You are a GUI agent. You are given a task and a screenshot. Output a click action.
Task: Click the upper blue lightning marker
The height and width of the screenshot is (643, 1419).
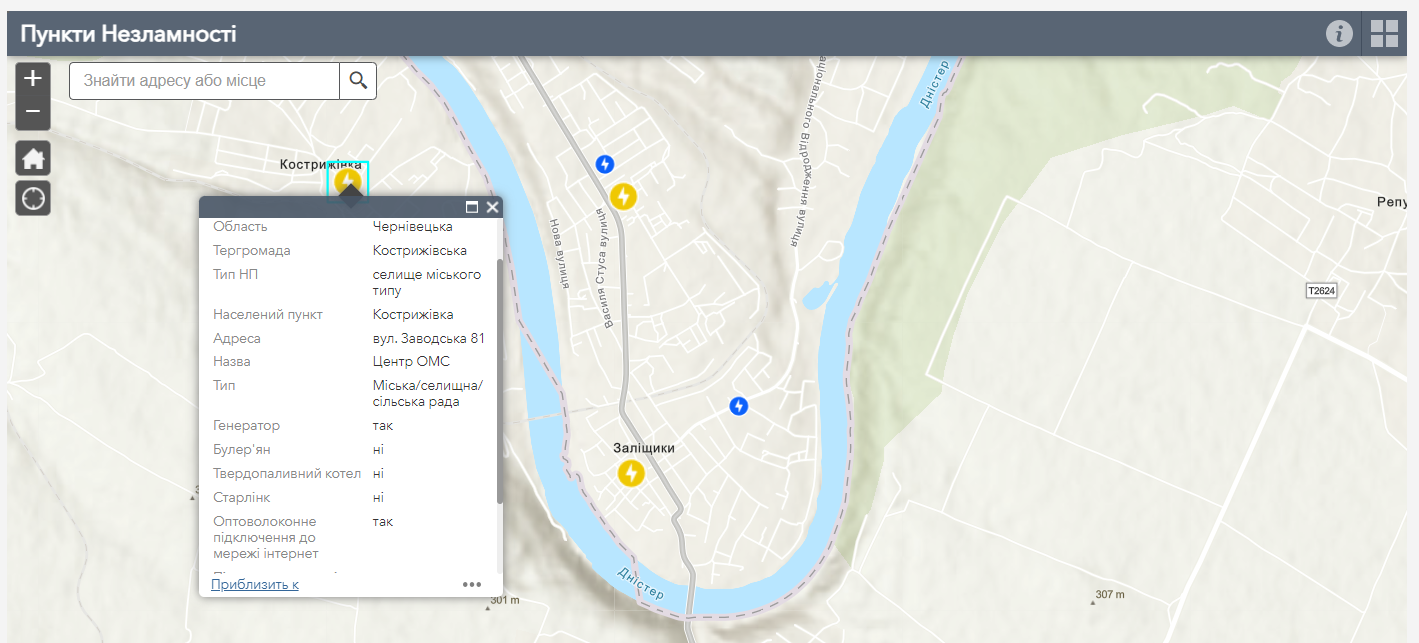[x=604, y=163]
